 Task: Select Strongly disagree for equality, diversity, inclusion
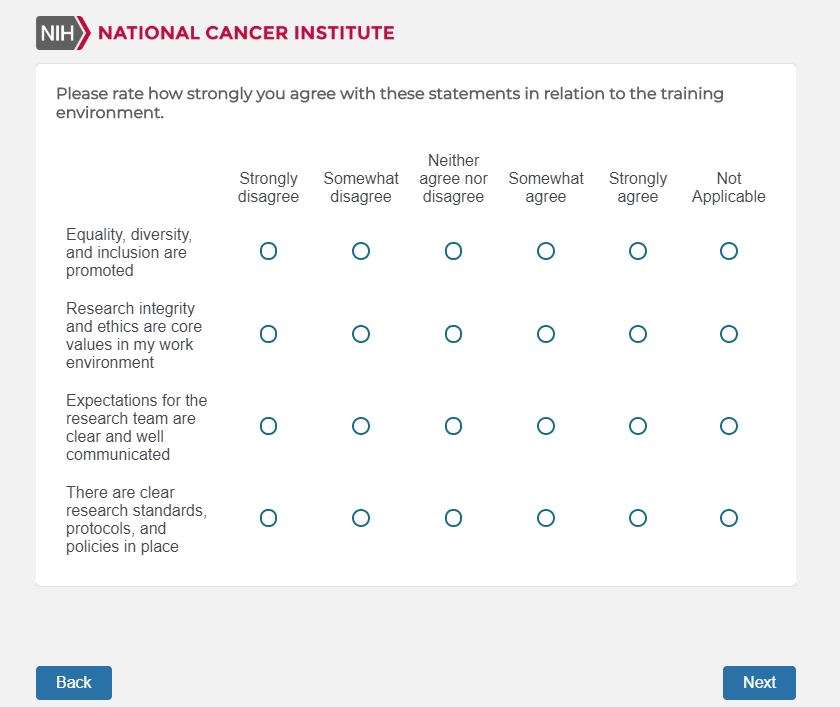pyautogui.click(x=268, y=251)
